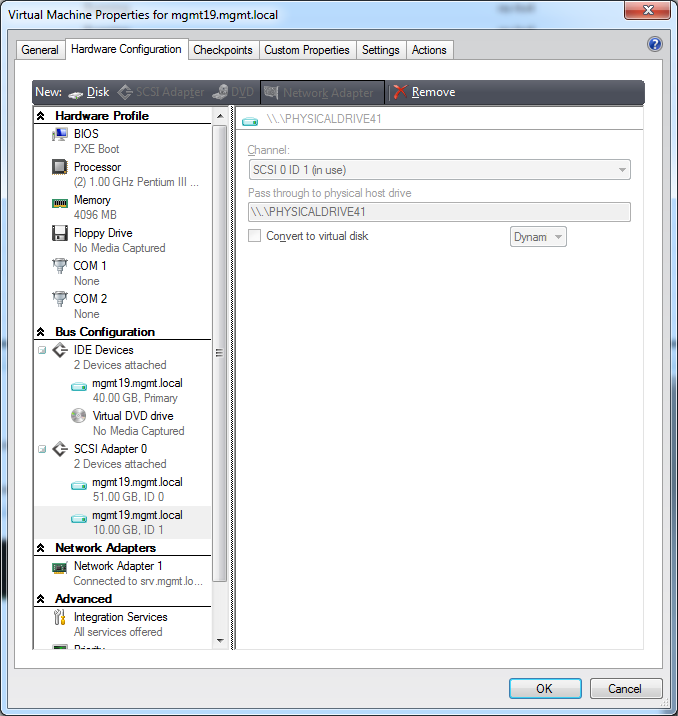The height and width of the screenshot is (716, 678).
Task: Click the OK button
Action: [545, 689]
